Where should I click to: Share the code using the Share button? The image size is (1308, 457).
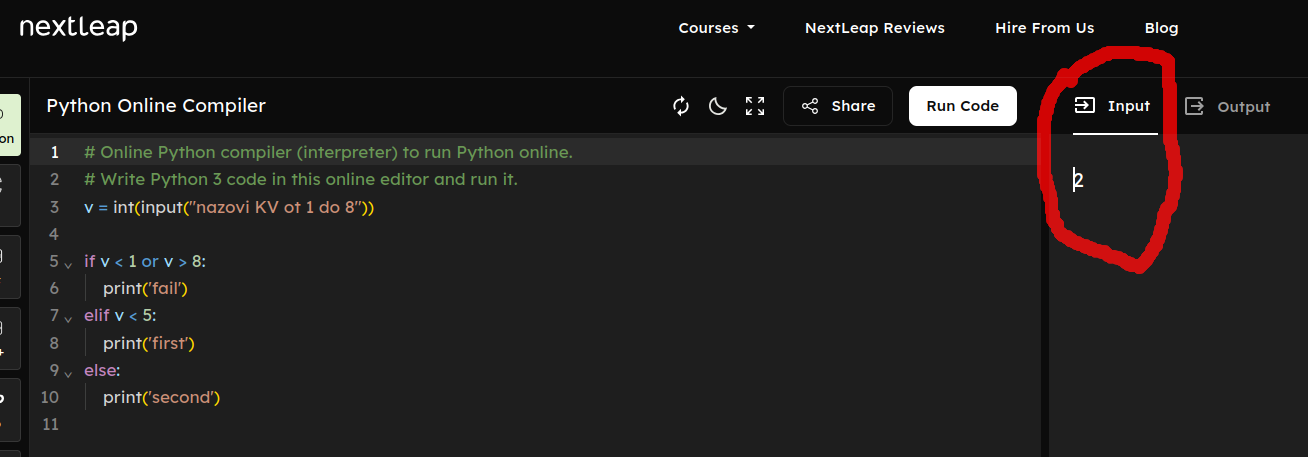pos(838,106)
